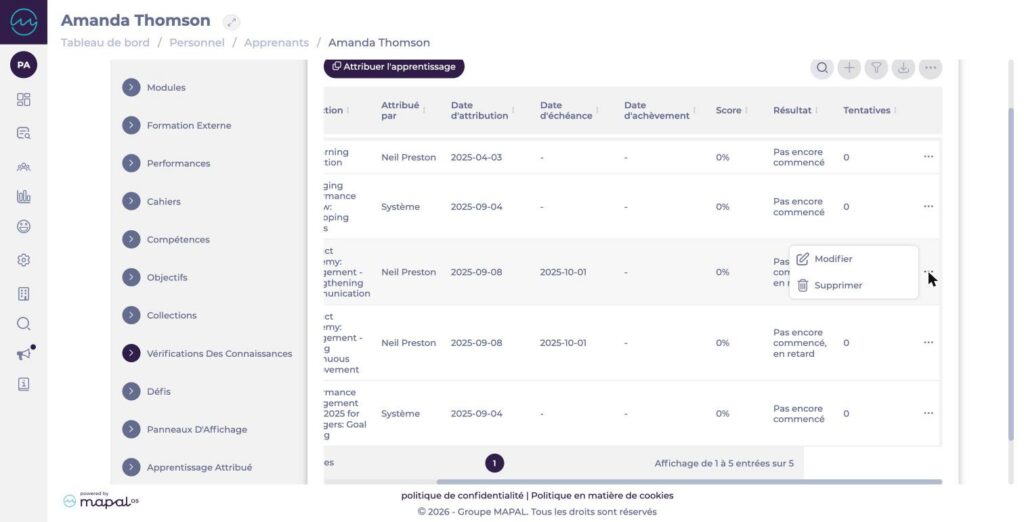
Task: Open row actions for 'gers: Goal' Système row
Action: click(x=928, y=413)
